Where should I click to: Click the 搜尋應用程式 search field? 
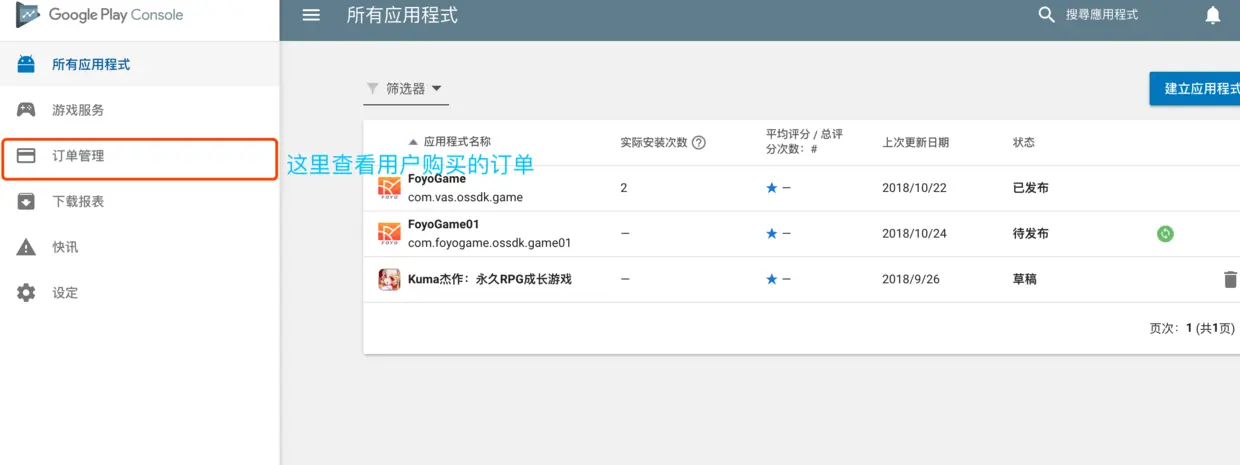pyautogui.click(x=1102, y=15)
